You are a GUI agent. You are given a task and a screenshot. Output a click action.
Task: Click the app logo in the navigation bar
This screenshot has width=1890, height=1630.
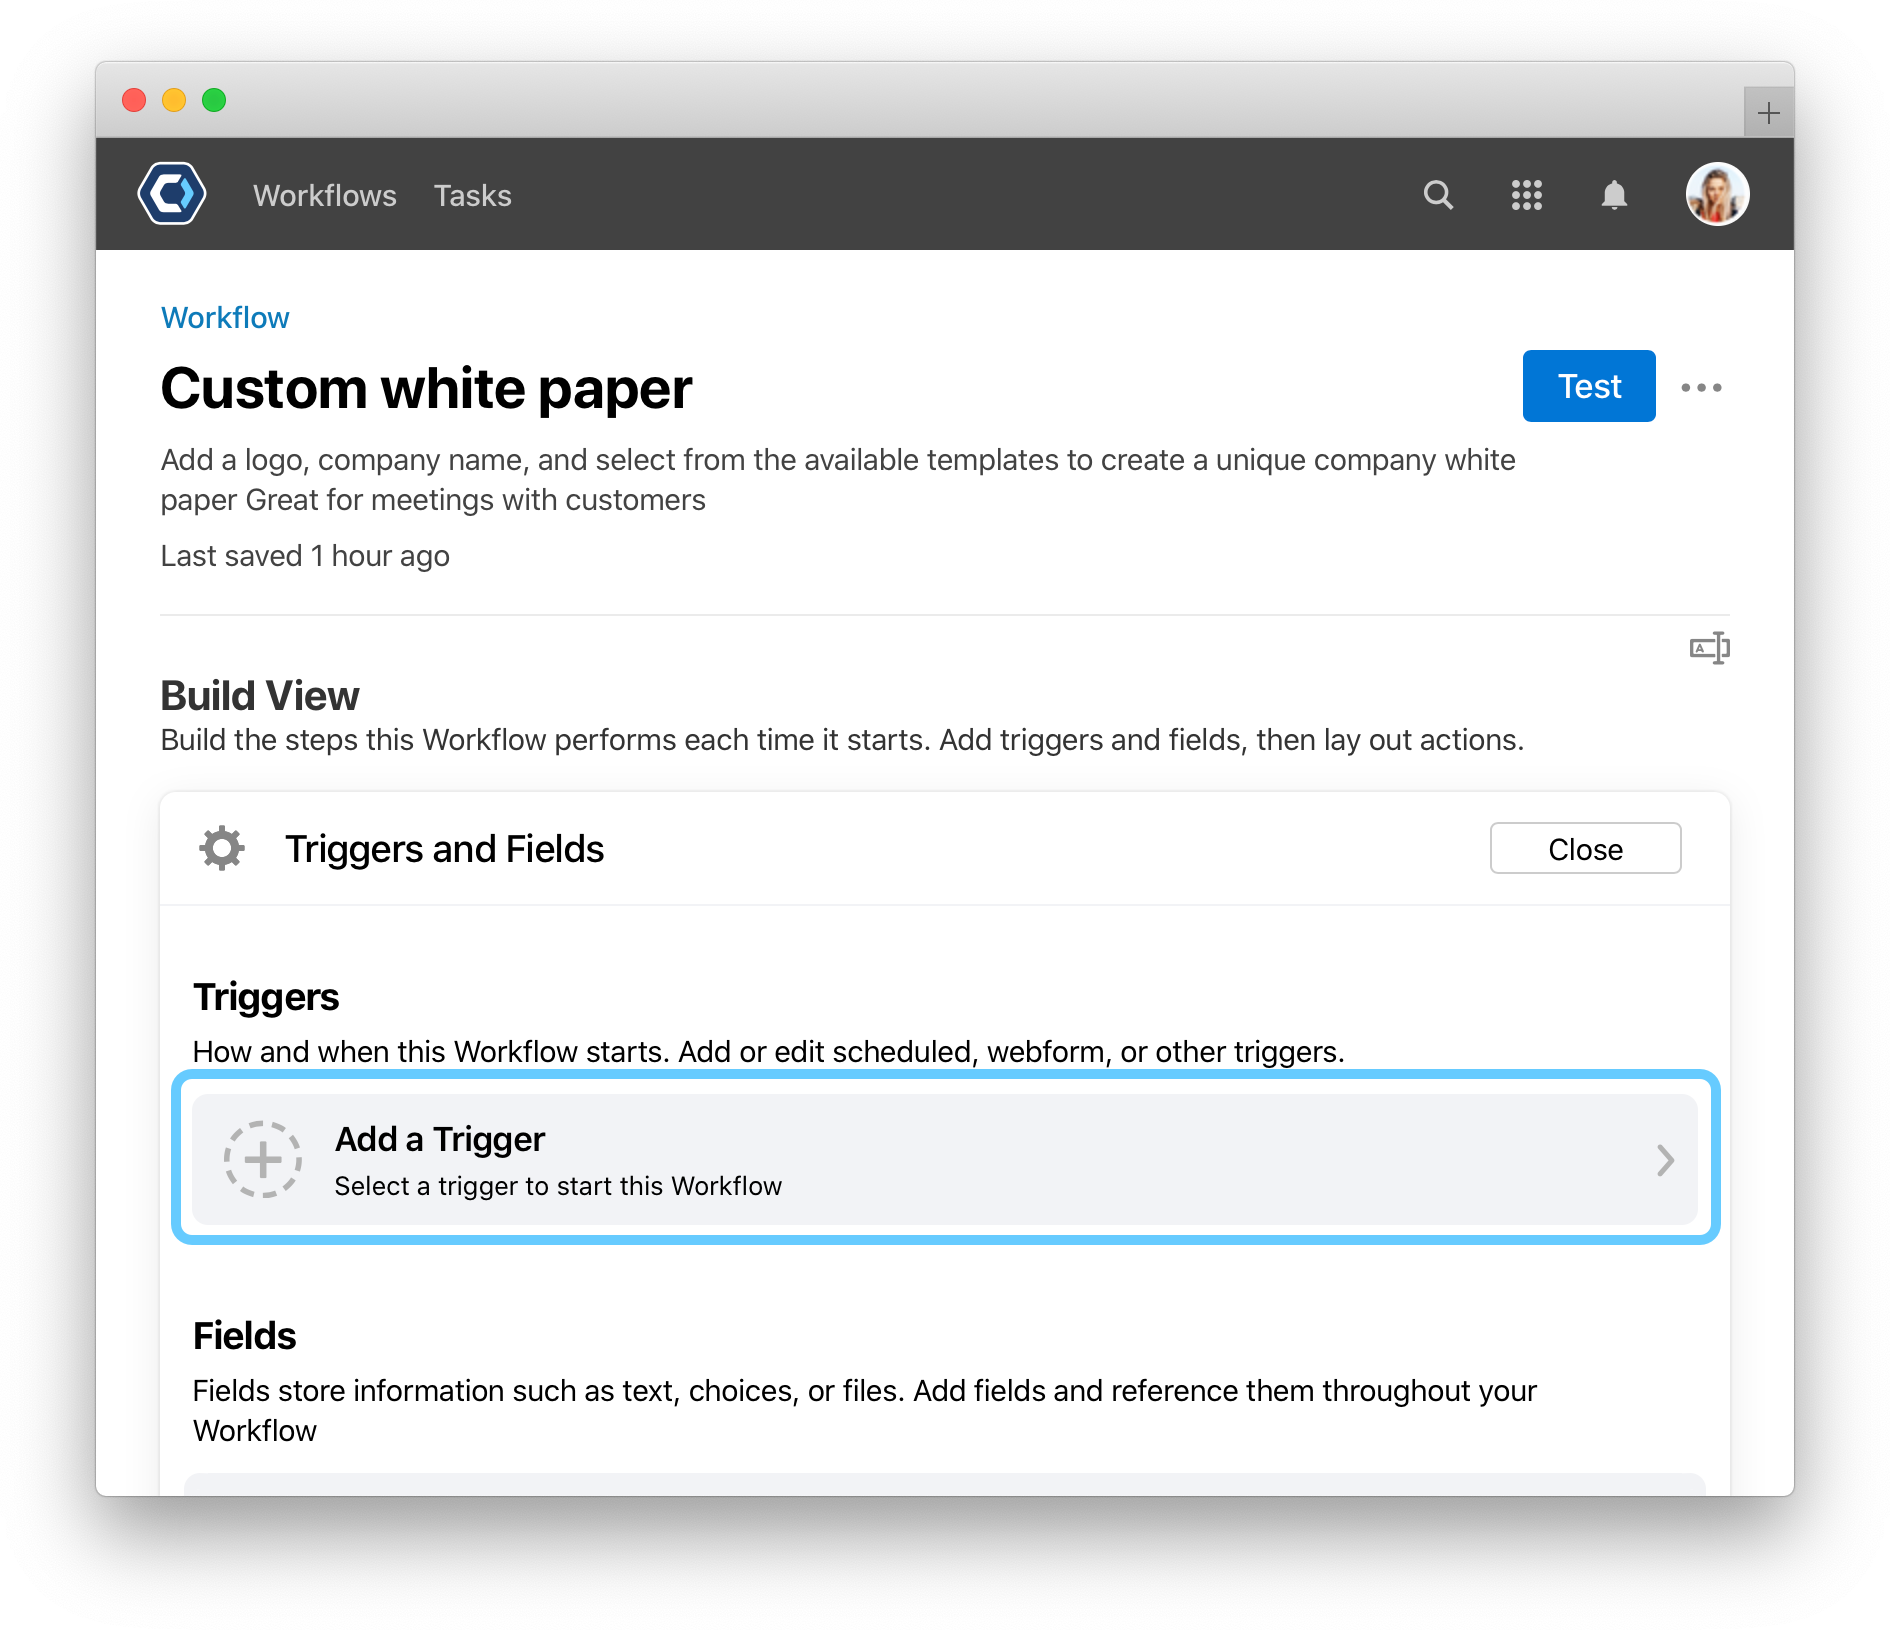(172, 194)
